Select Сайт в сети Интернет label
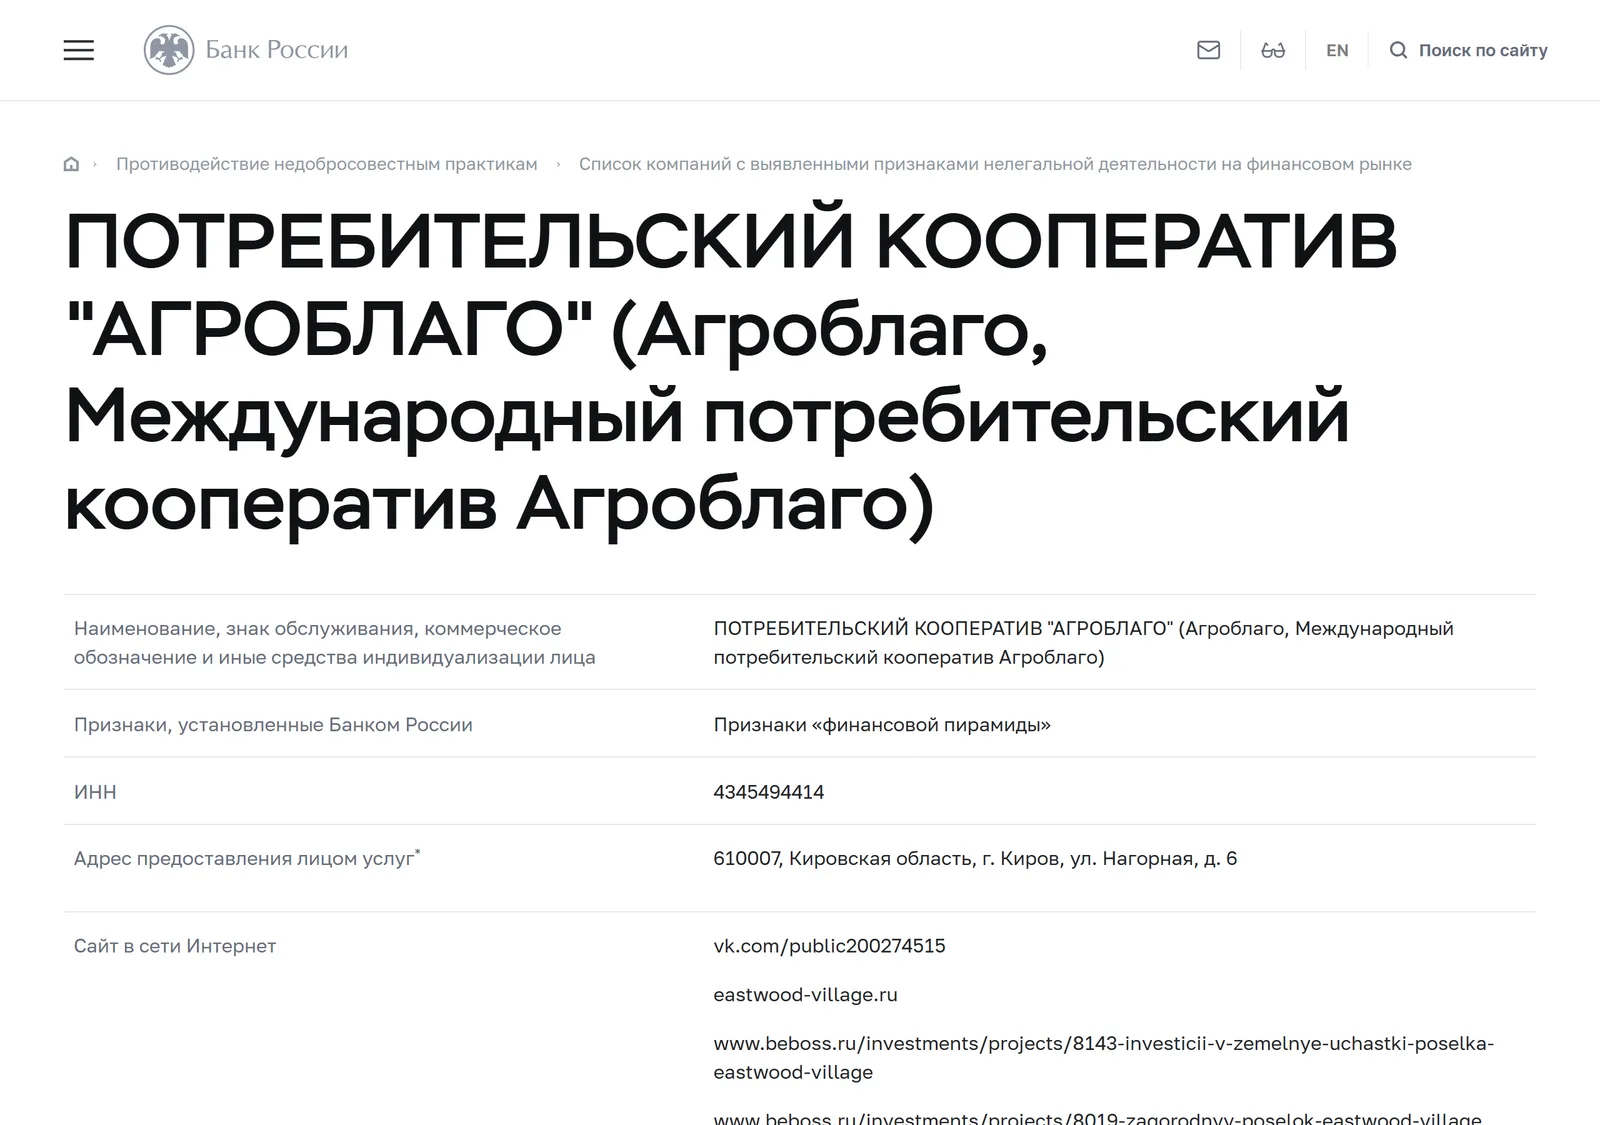 point(175,946)
